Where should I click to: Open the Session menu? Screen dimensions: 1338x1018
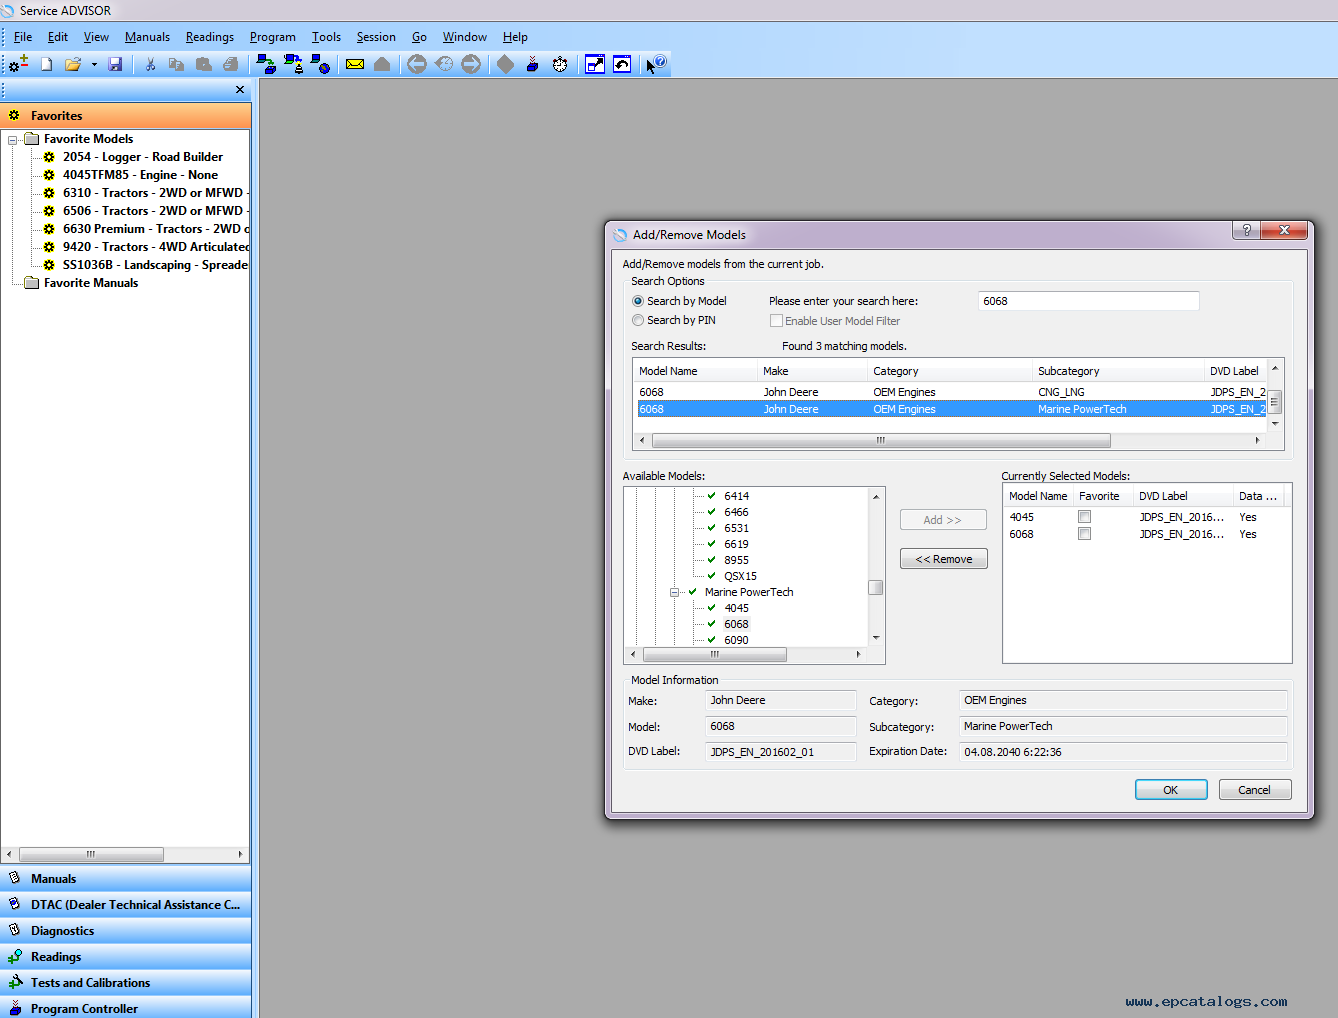(376, 37)
